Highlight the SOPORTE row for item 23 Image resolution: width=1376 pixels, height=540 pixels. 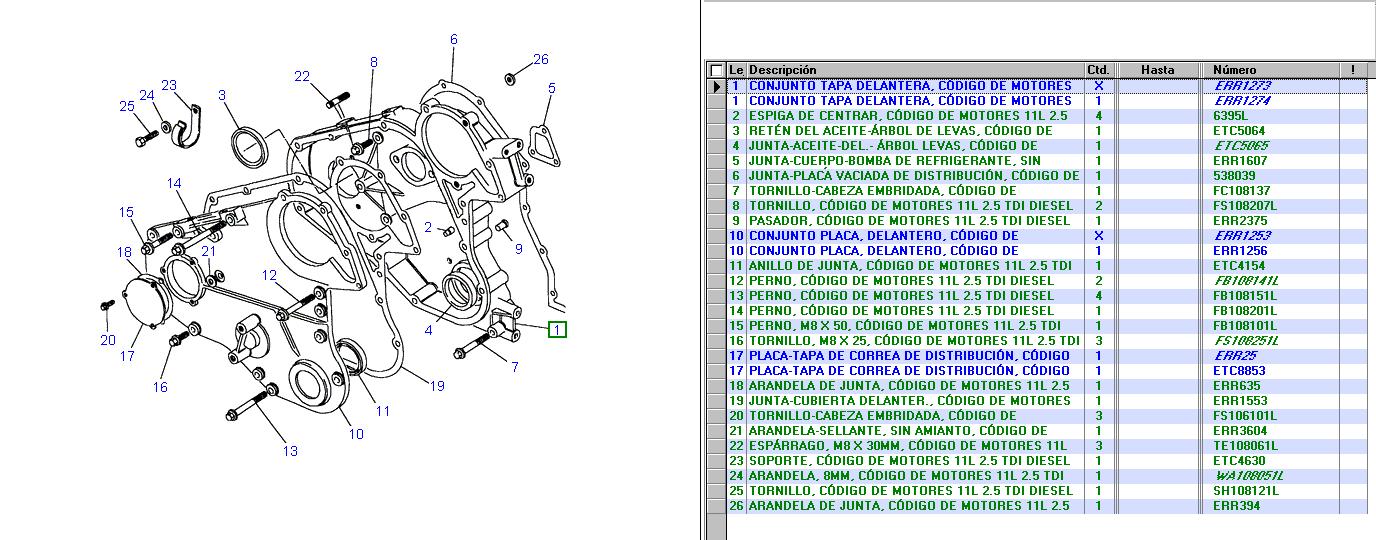(908, 461)
